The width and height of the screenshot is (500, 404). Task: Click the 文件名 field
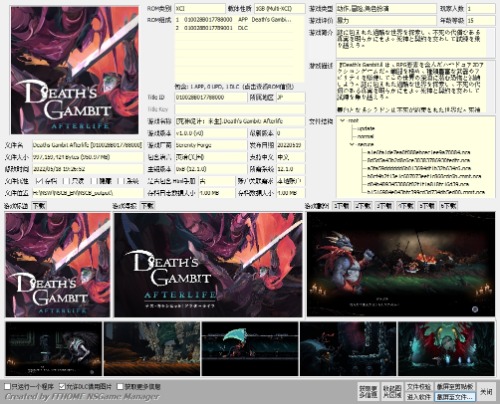[x=88, y=145]
